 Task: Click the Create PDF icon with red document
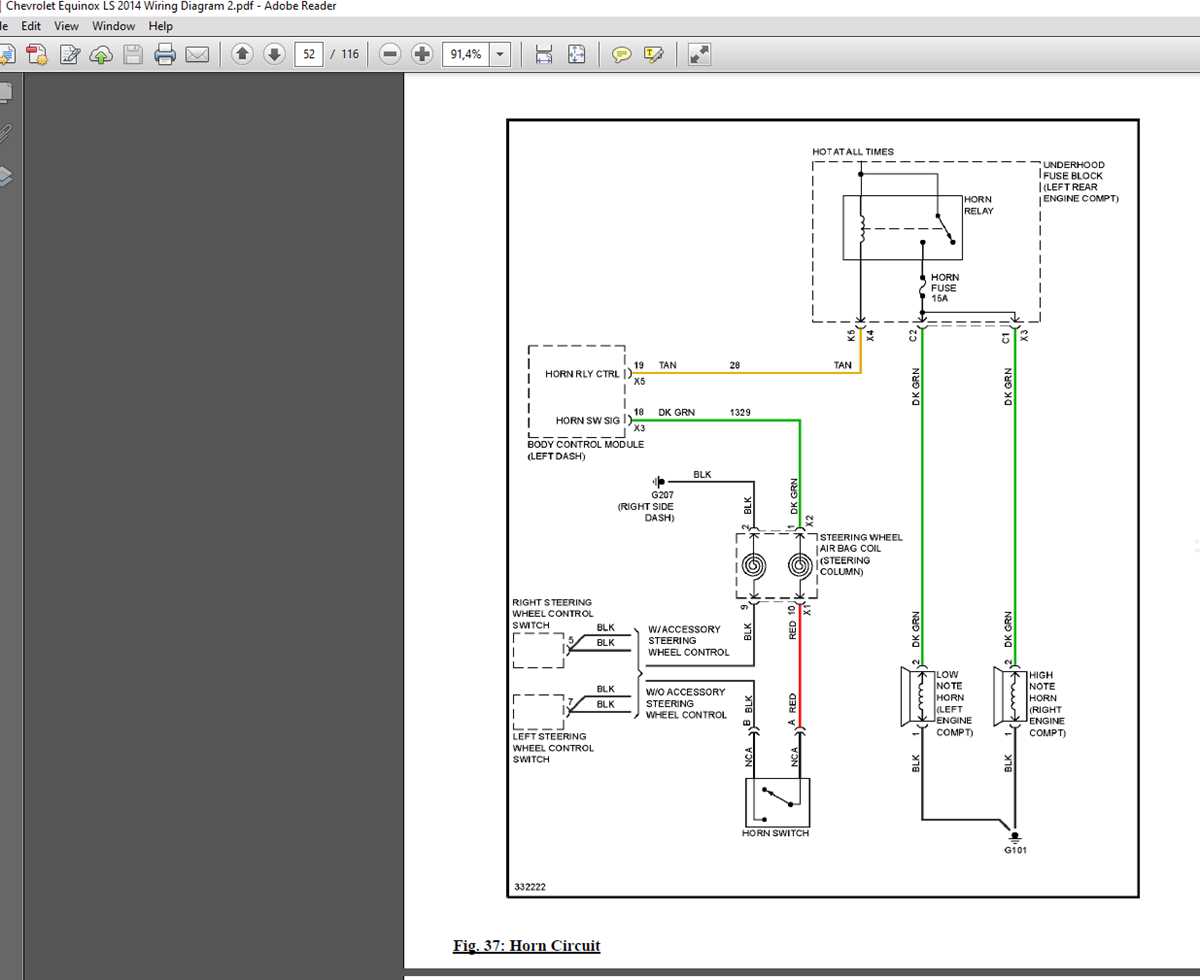[x=37, y=54]
